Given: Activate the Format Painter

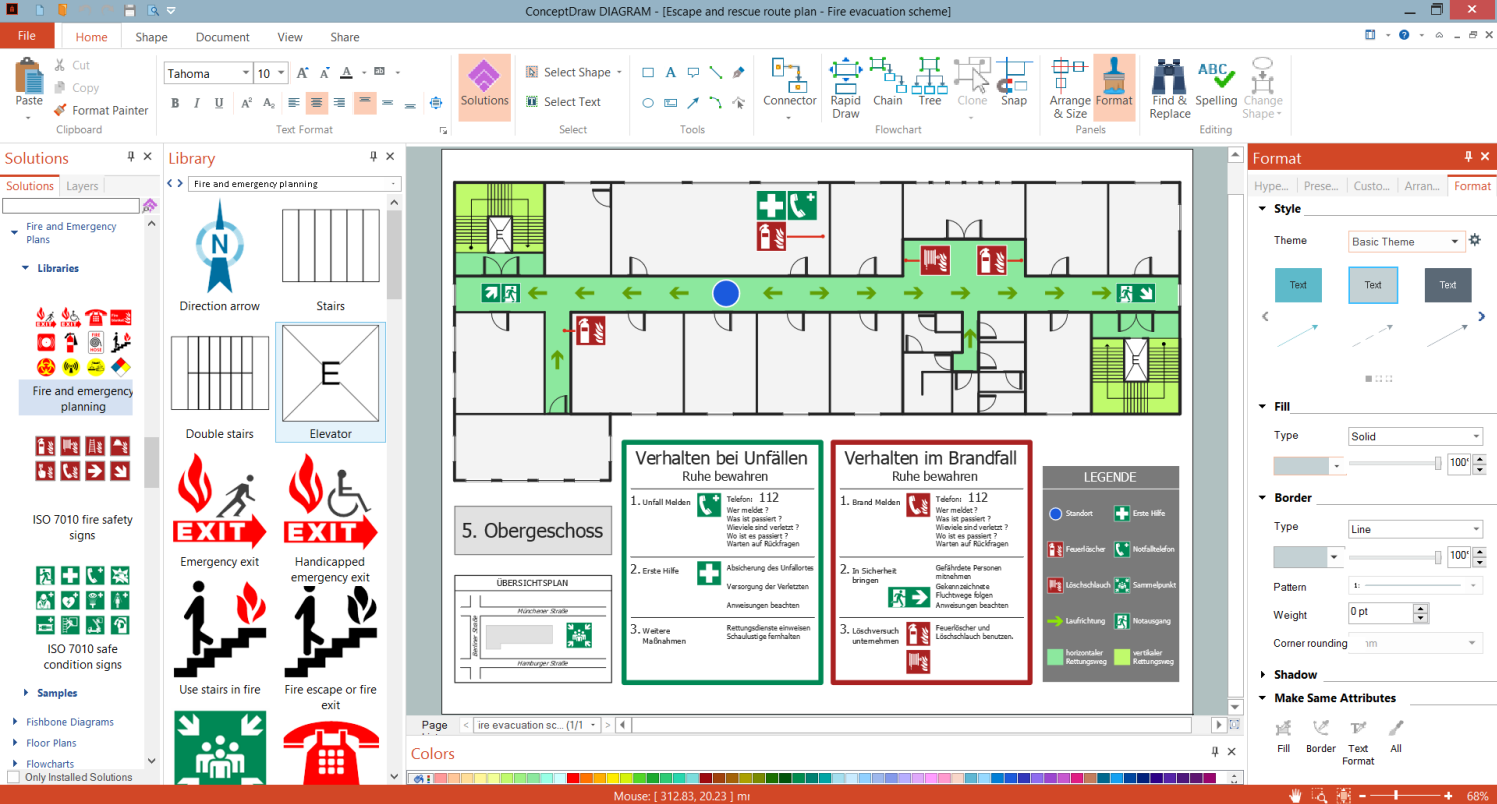Looking at the screenshot, I should pyautogui.click(x=100, y=110).
